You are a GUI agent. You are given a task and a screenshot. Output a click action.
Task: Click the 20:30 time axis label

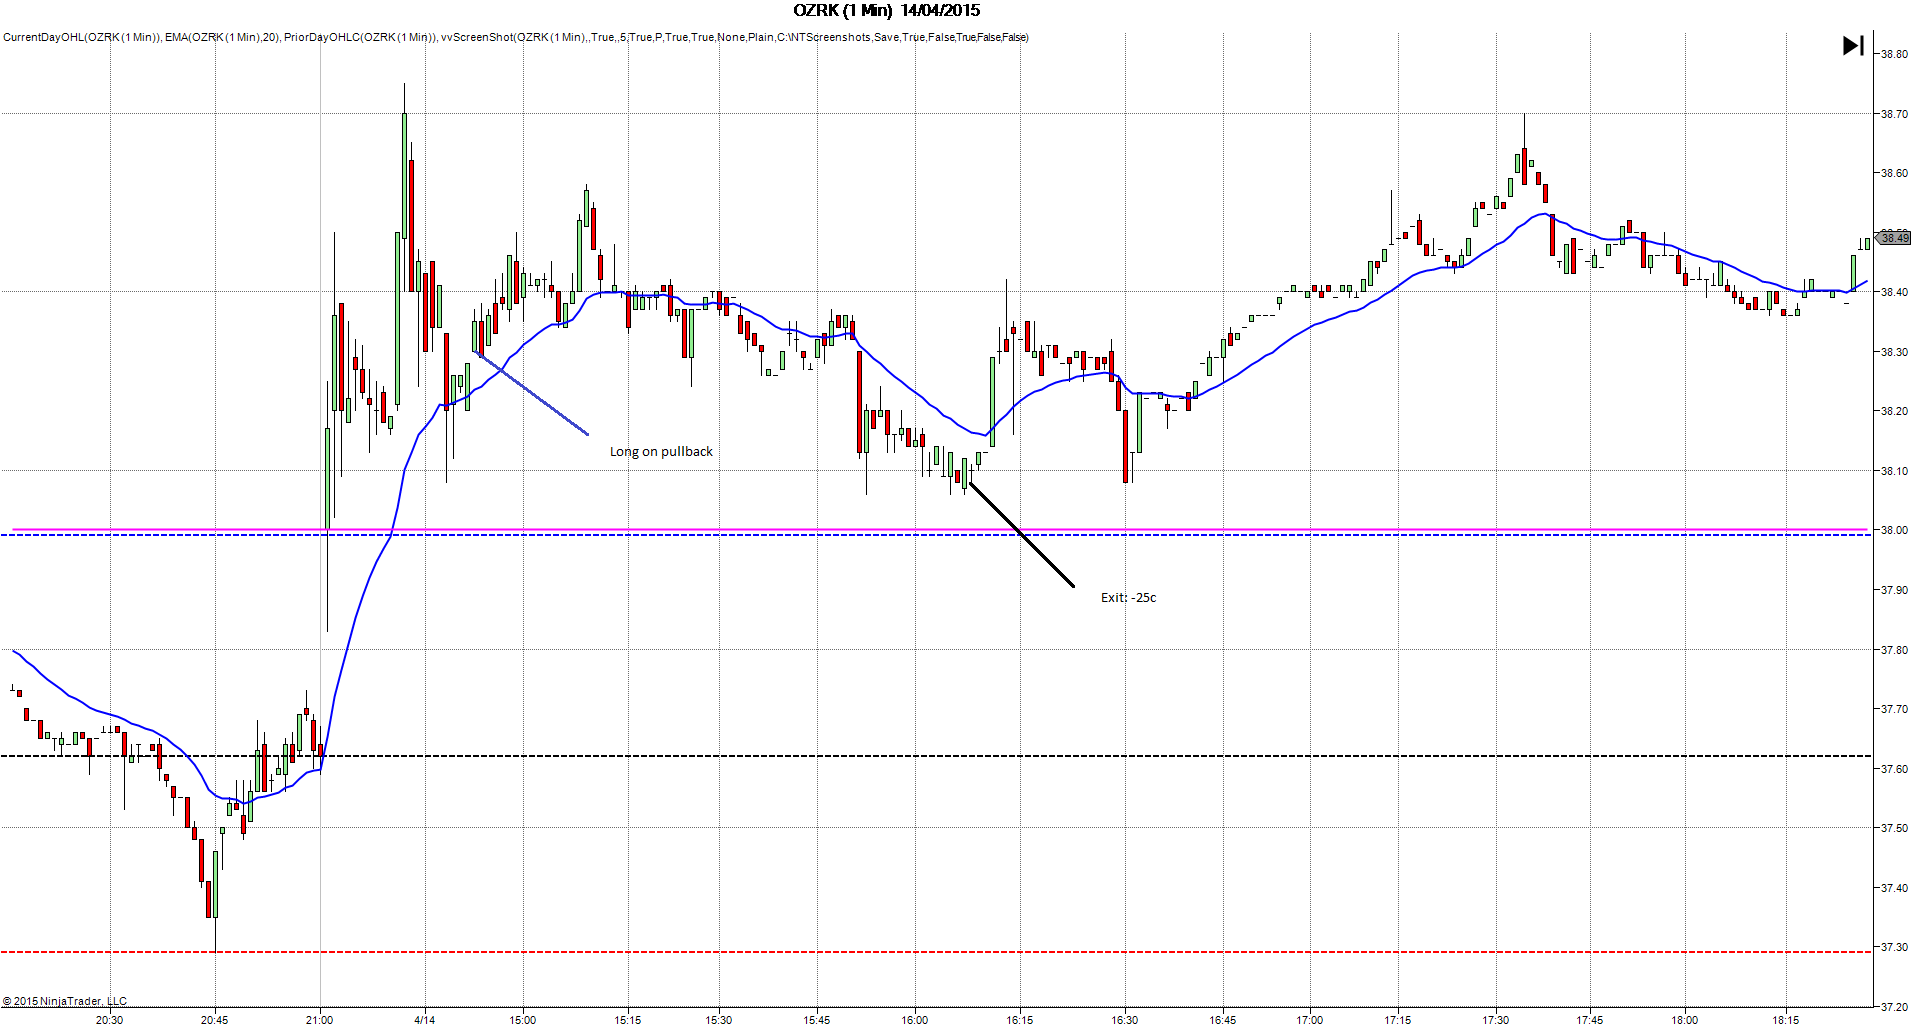[110, 1020]
